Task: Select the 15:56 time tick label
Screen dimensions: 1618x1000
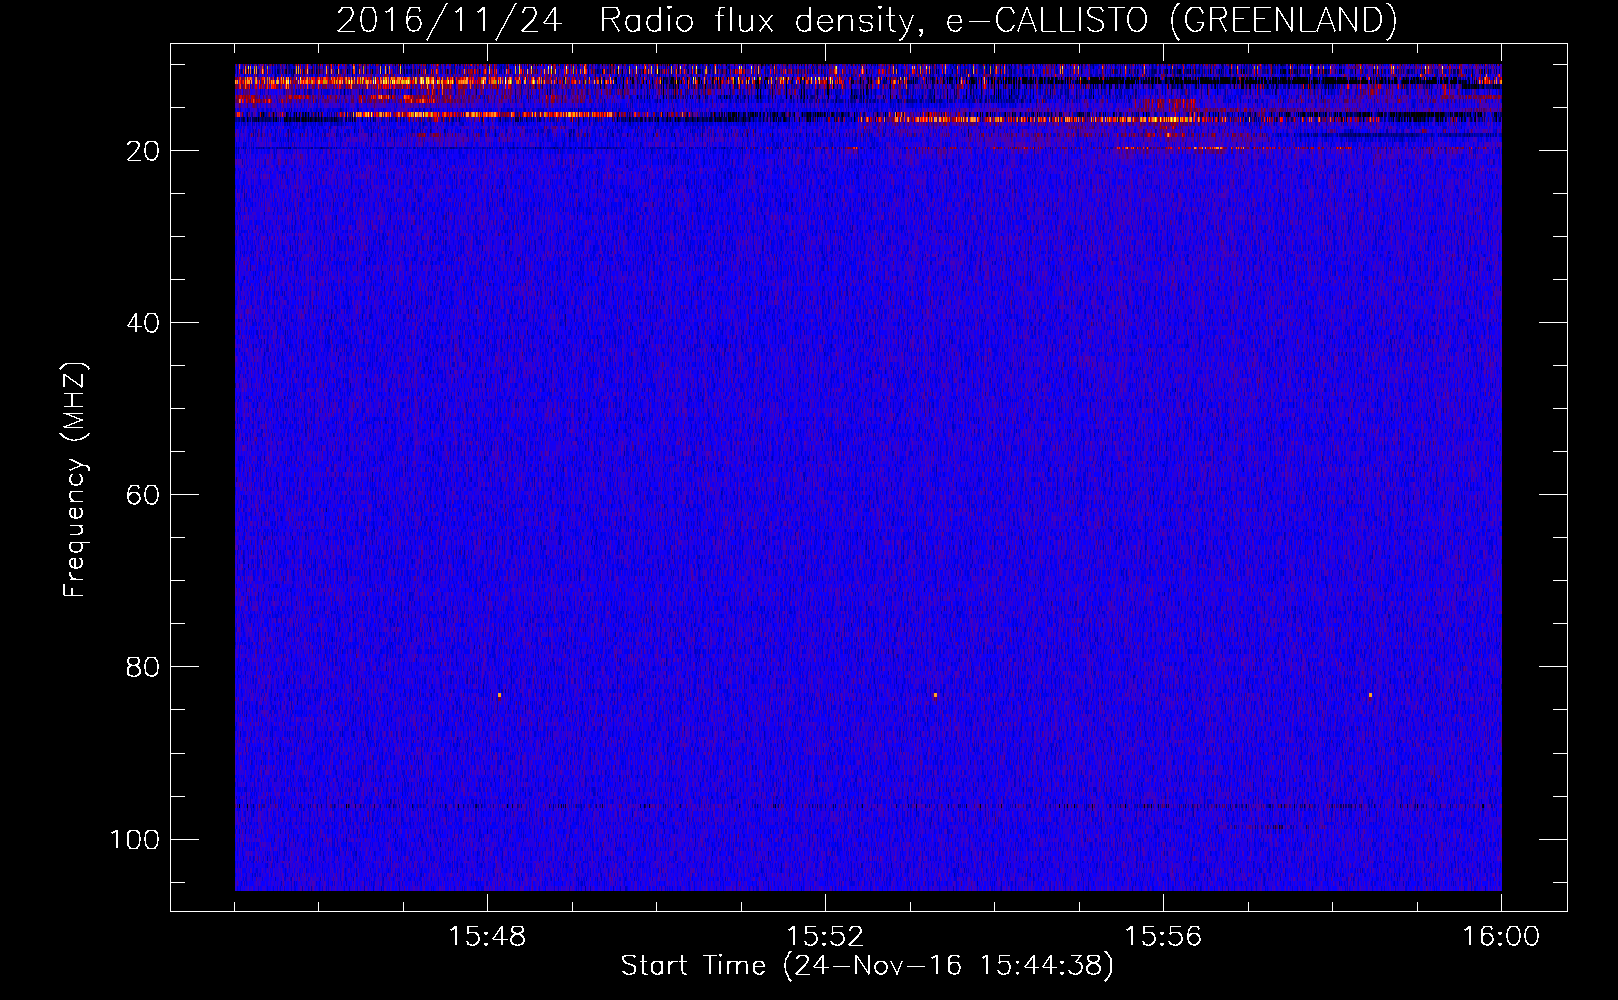Action: [1163, 937]
